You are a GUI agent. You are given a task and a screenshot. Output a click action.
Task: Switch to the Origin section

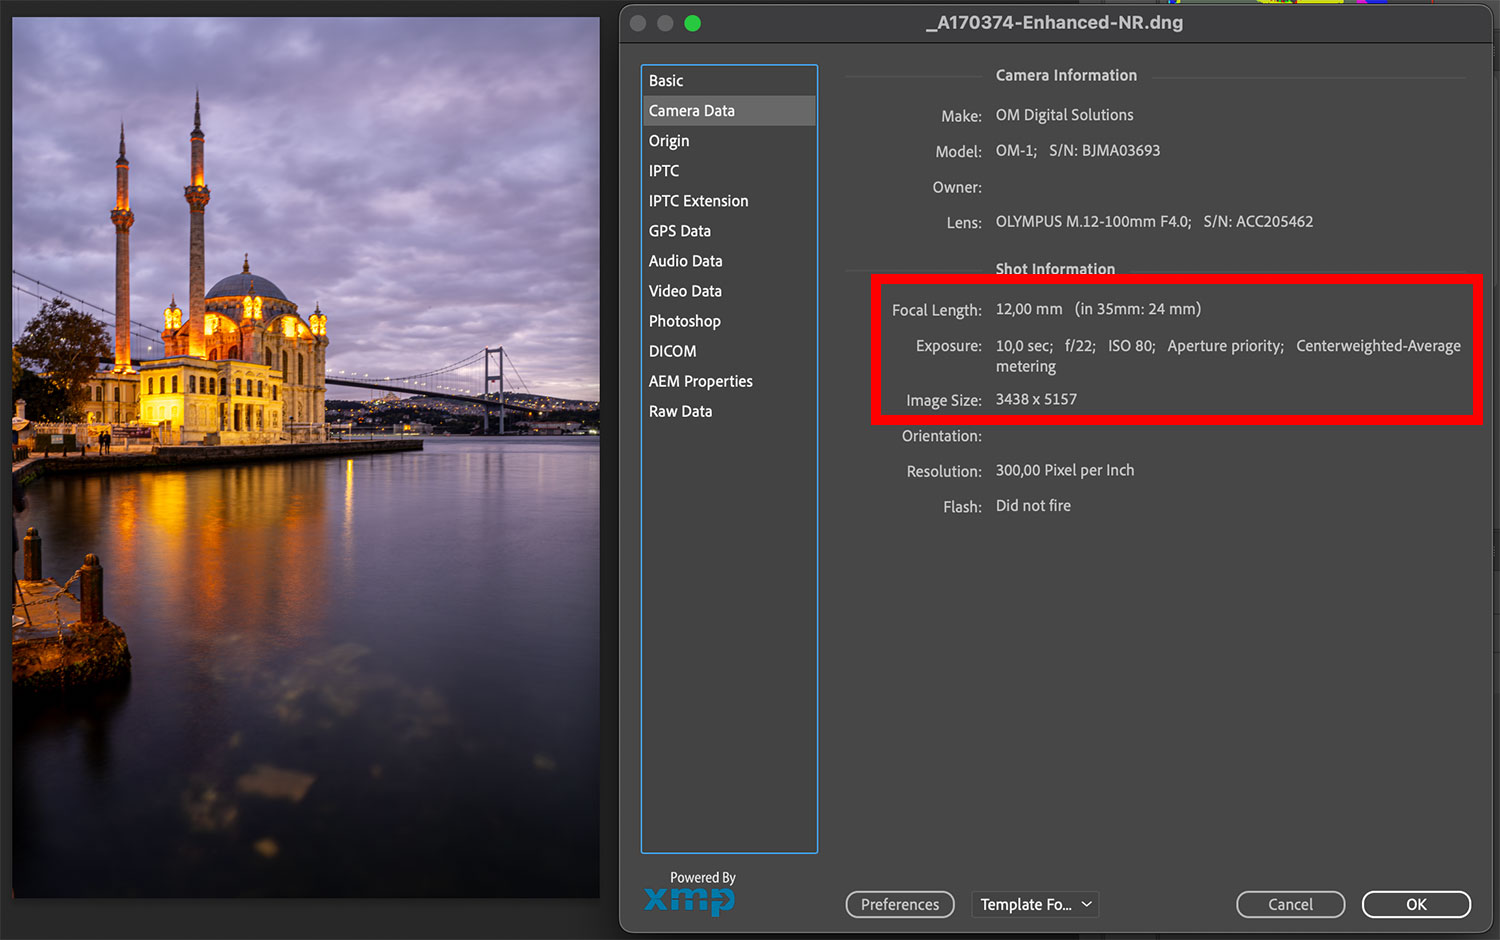669,141
